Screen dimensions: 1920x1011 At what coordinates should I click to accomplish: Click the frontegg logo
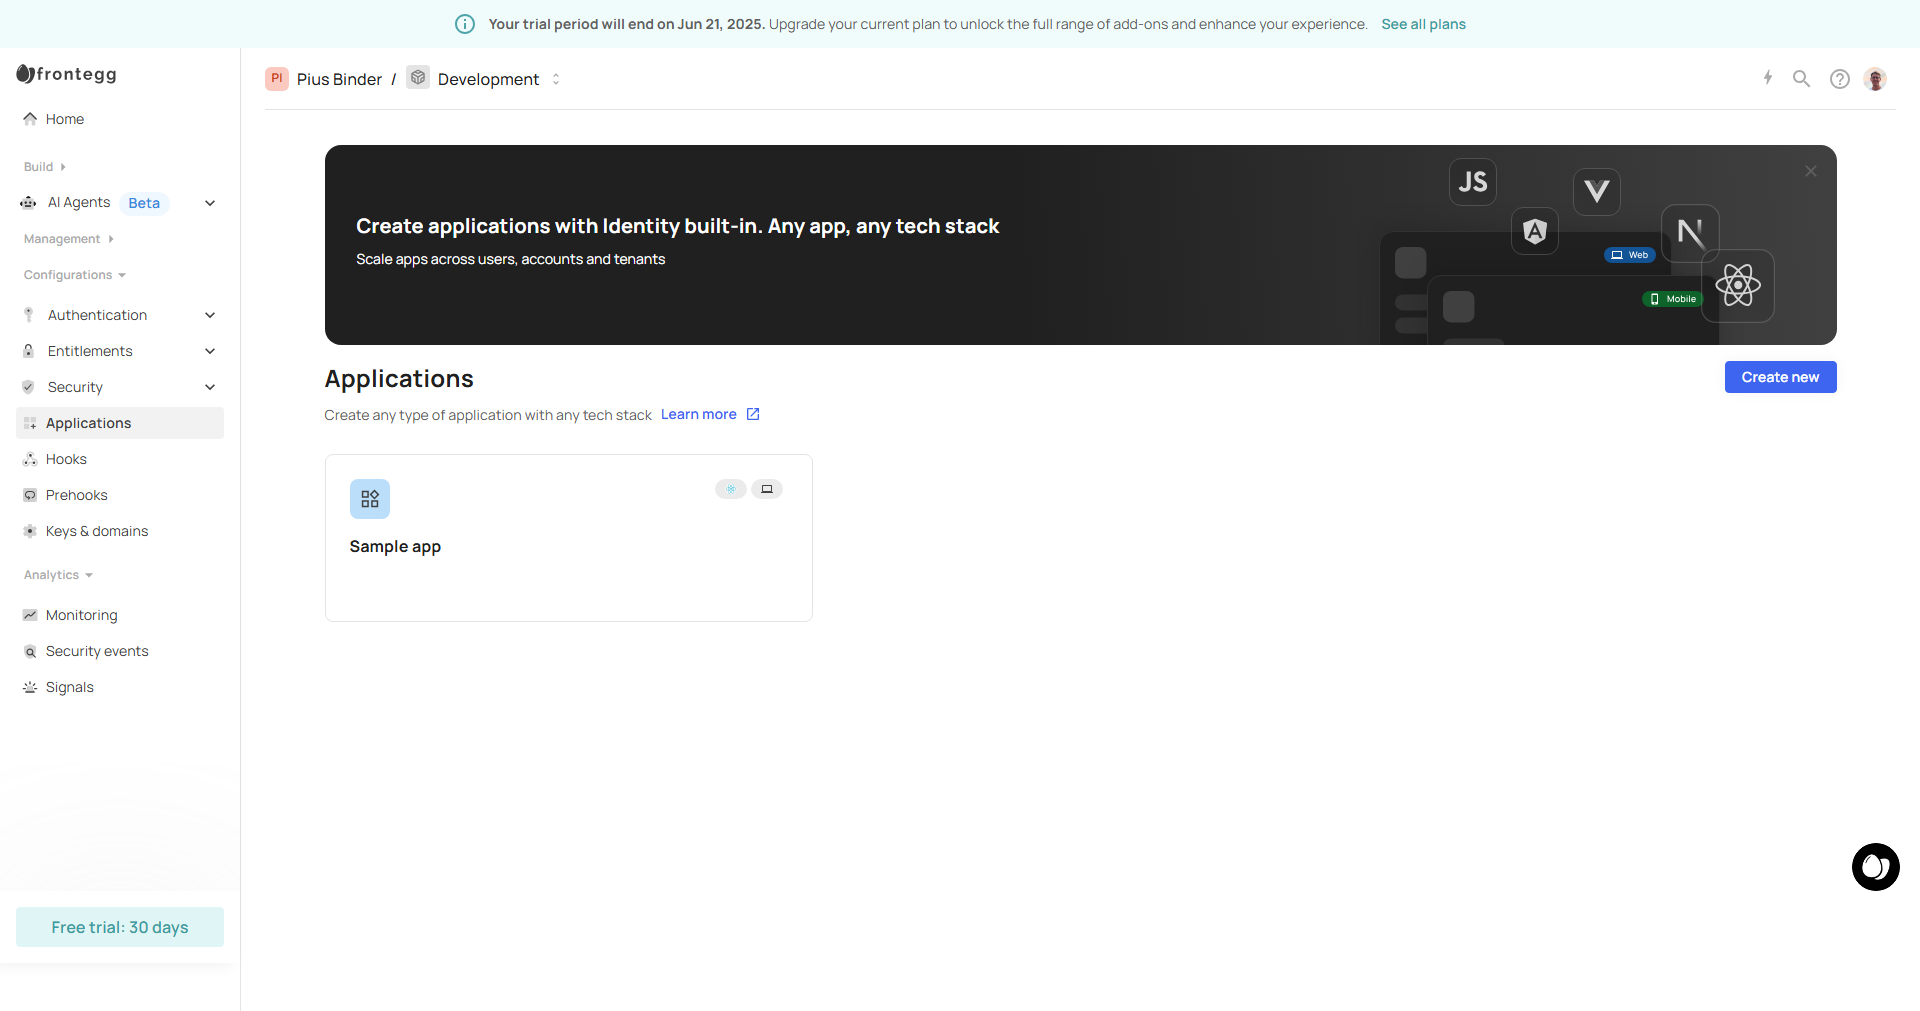tap(67, 74)
